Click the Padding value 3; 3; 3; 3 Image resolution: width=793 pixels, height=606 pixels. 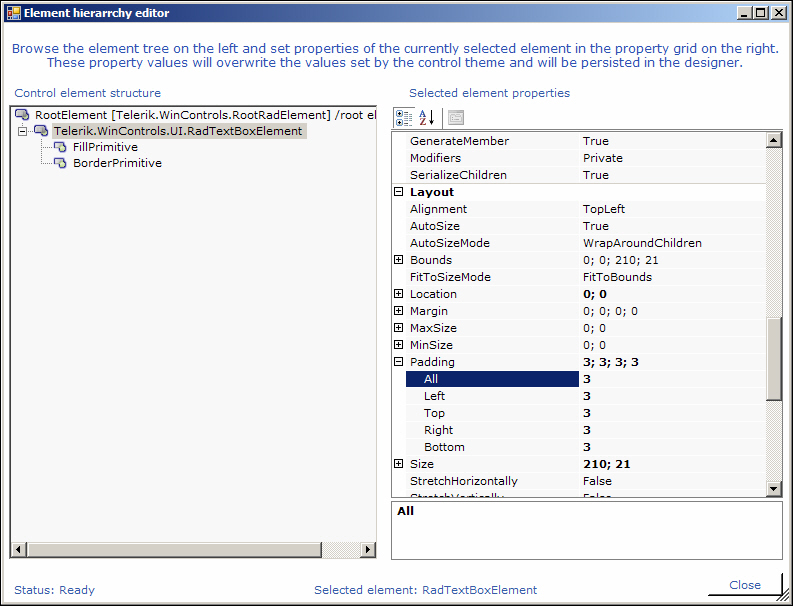(610, 362)
